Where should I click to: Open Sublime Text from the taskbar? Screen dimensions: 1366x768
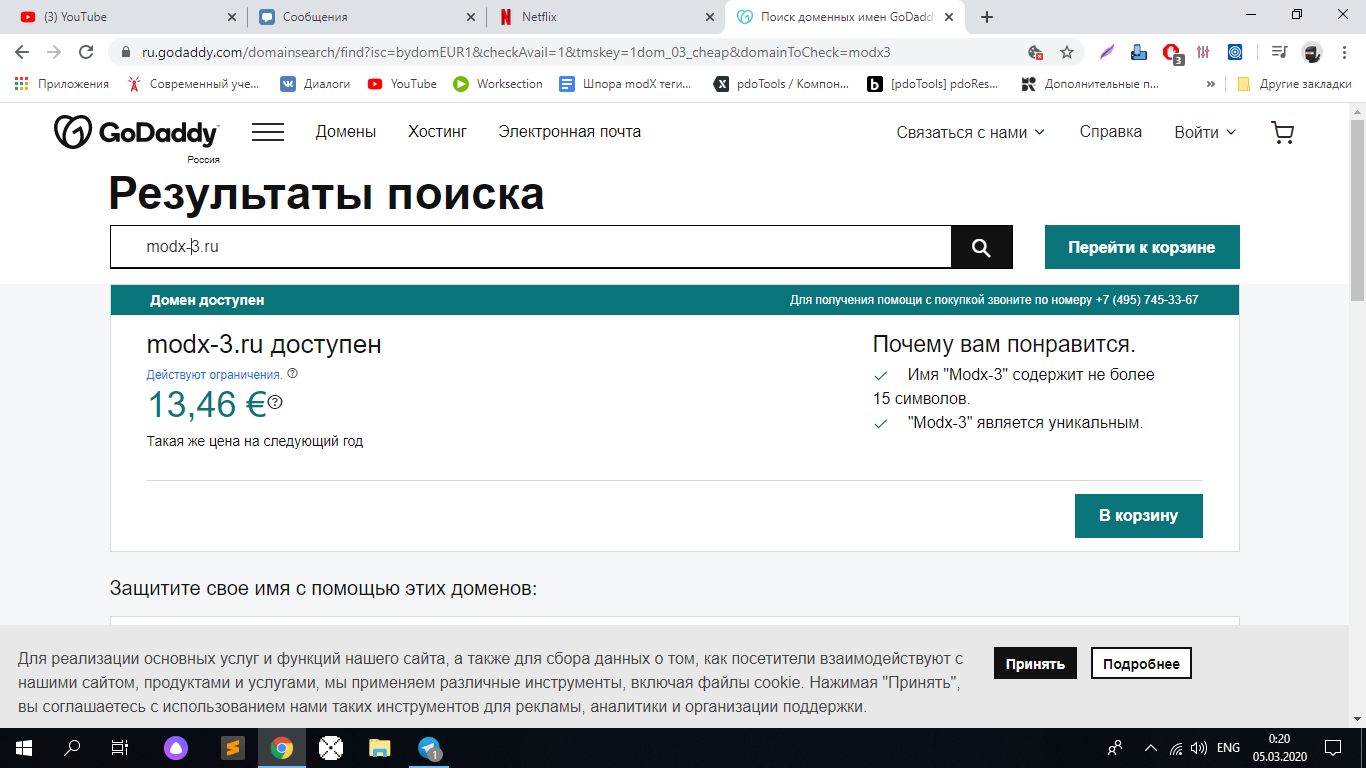[232, 747]
